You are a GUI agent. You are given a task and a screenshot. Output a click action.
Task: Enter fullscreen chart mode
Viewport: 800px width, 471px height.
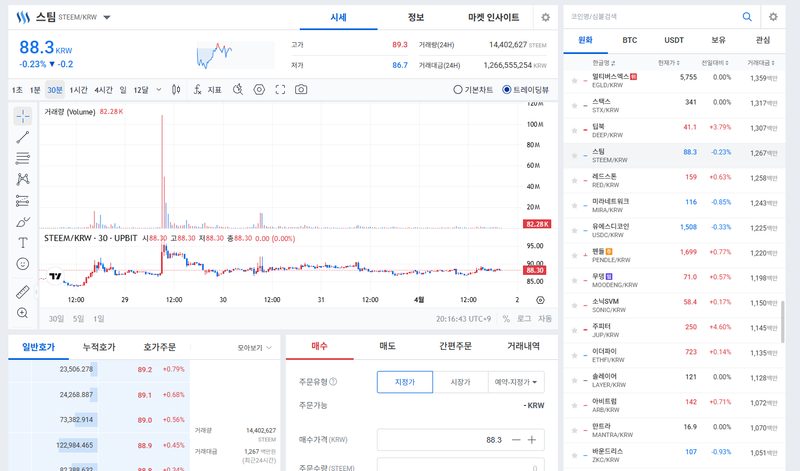coord(280,90)
